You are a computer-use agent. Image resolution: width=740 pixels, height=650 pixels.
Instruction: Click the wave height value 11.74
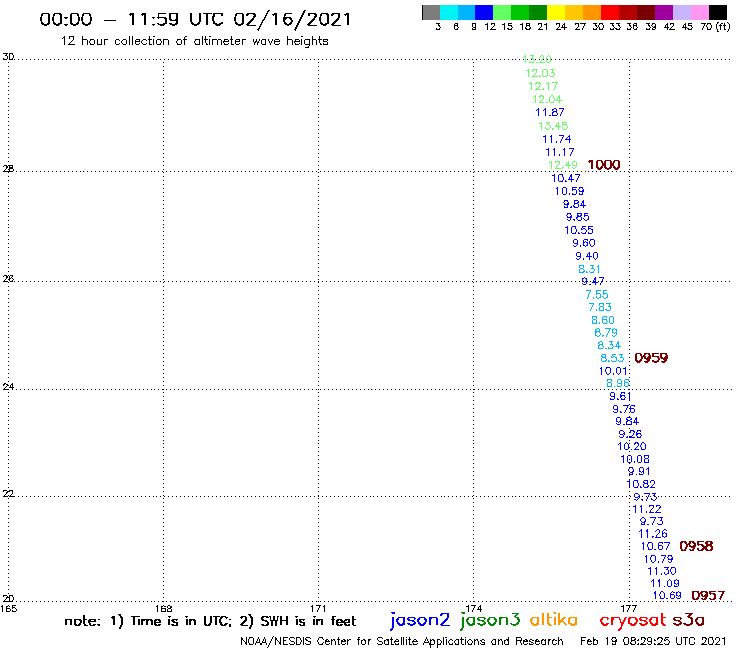[x=557, y=139]
